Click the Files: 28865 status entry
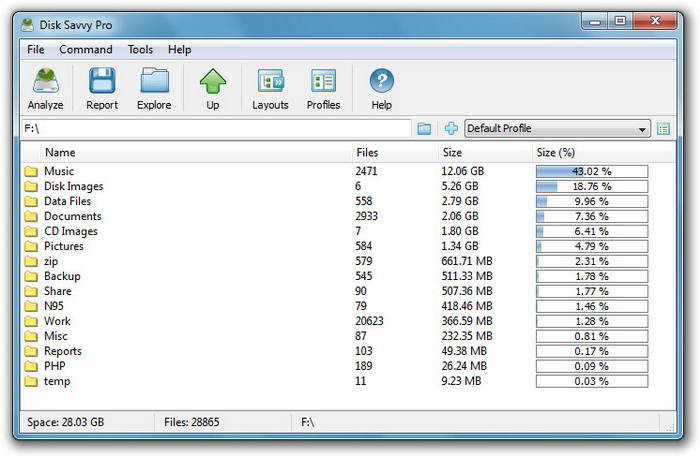 [192, 422]
